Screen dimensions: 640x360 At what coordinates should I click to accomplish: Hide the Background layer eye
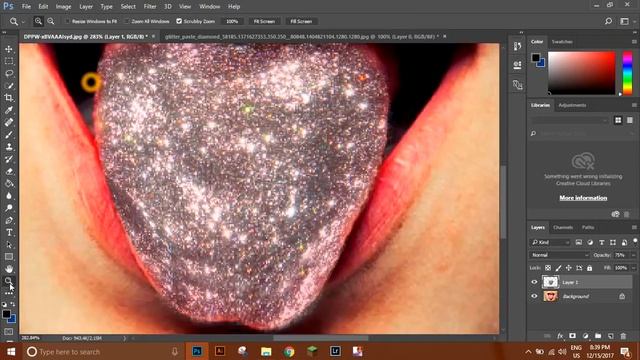click(534, 296)
